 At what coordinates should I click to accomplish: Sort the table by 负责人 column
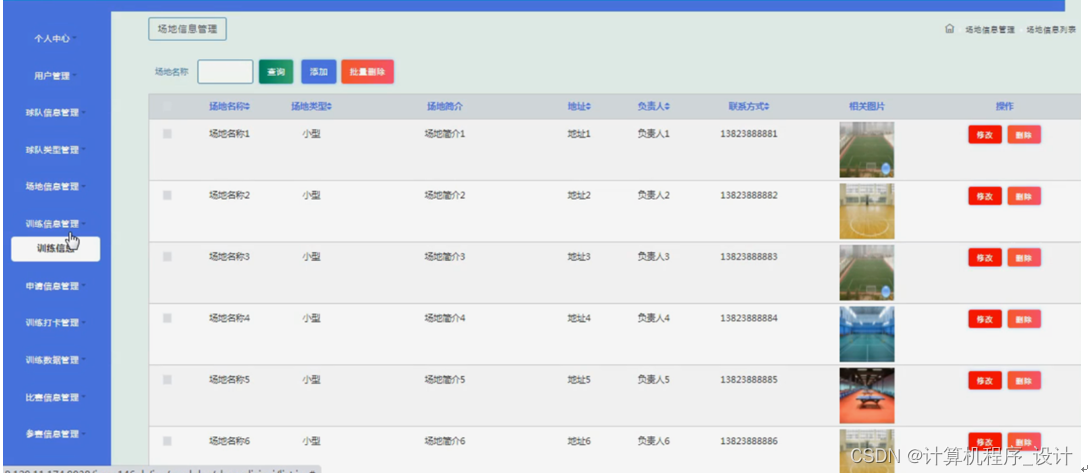(653, 107)
